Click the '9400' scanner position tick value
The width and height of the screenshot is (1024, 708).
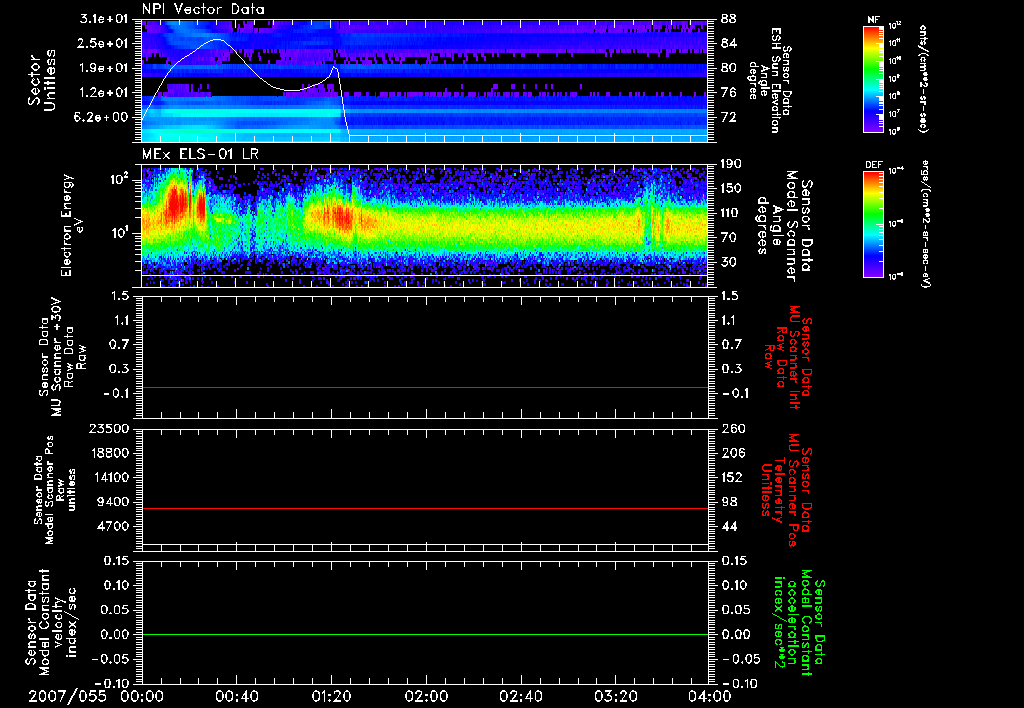pyautogui.click(x=112, y=502)
